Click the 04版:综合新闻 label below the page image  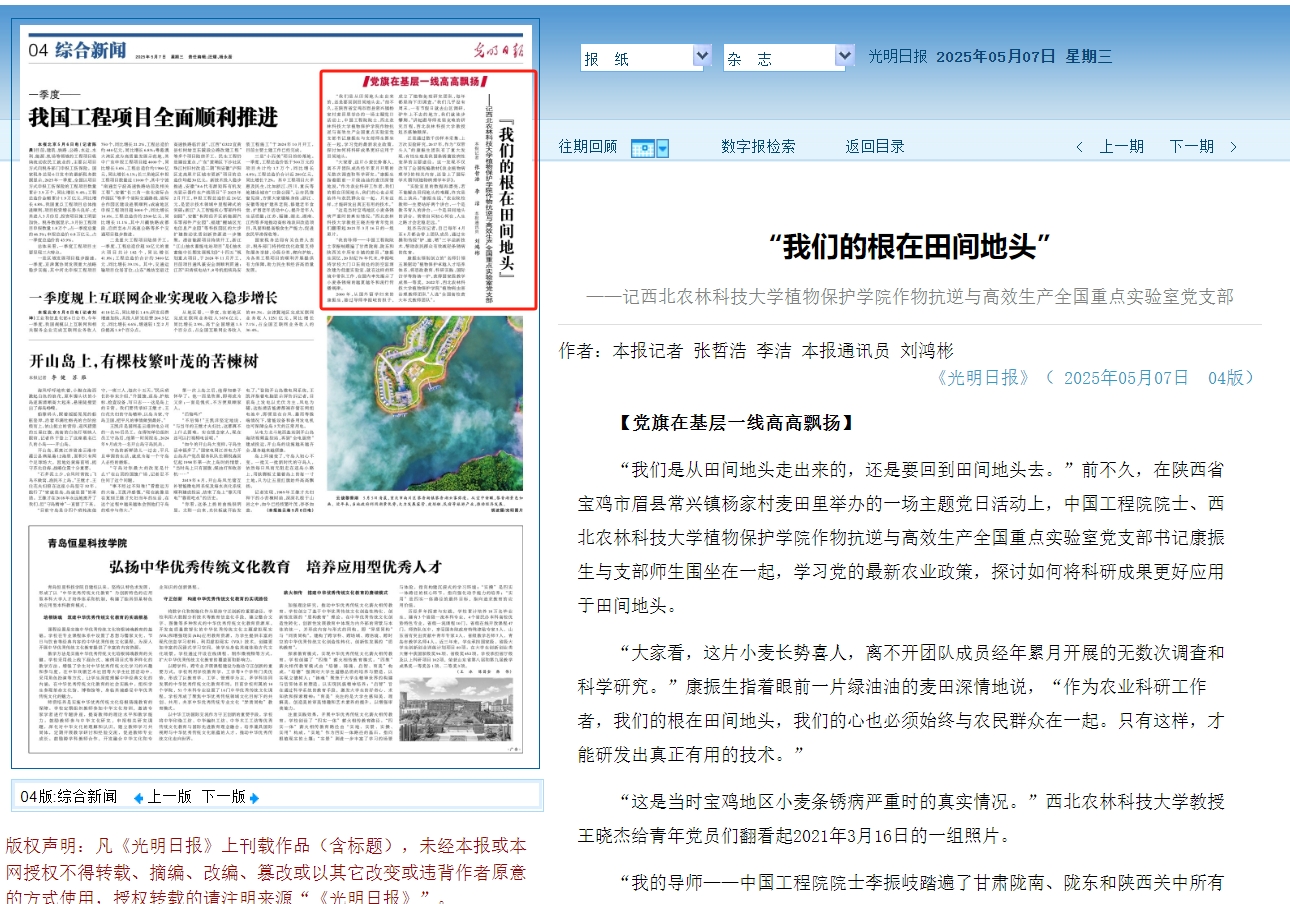[x=68, y=797]
